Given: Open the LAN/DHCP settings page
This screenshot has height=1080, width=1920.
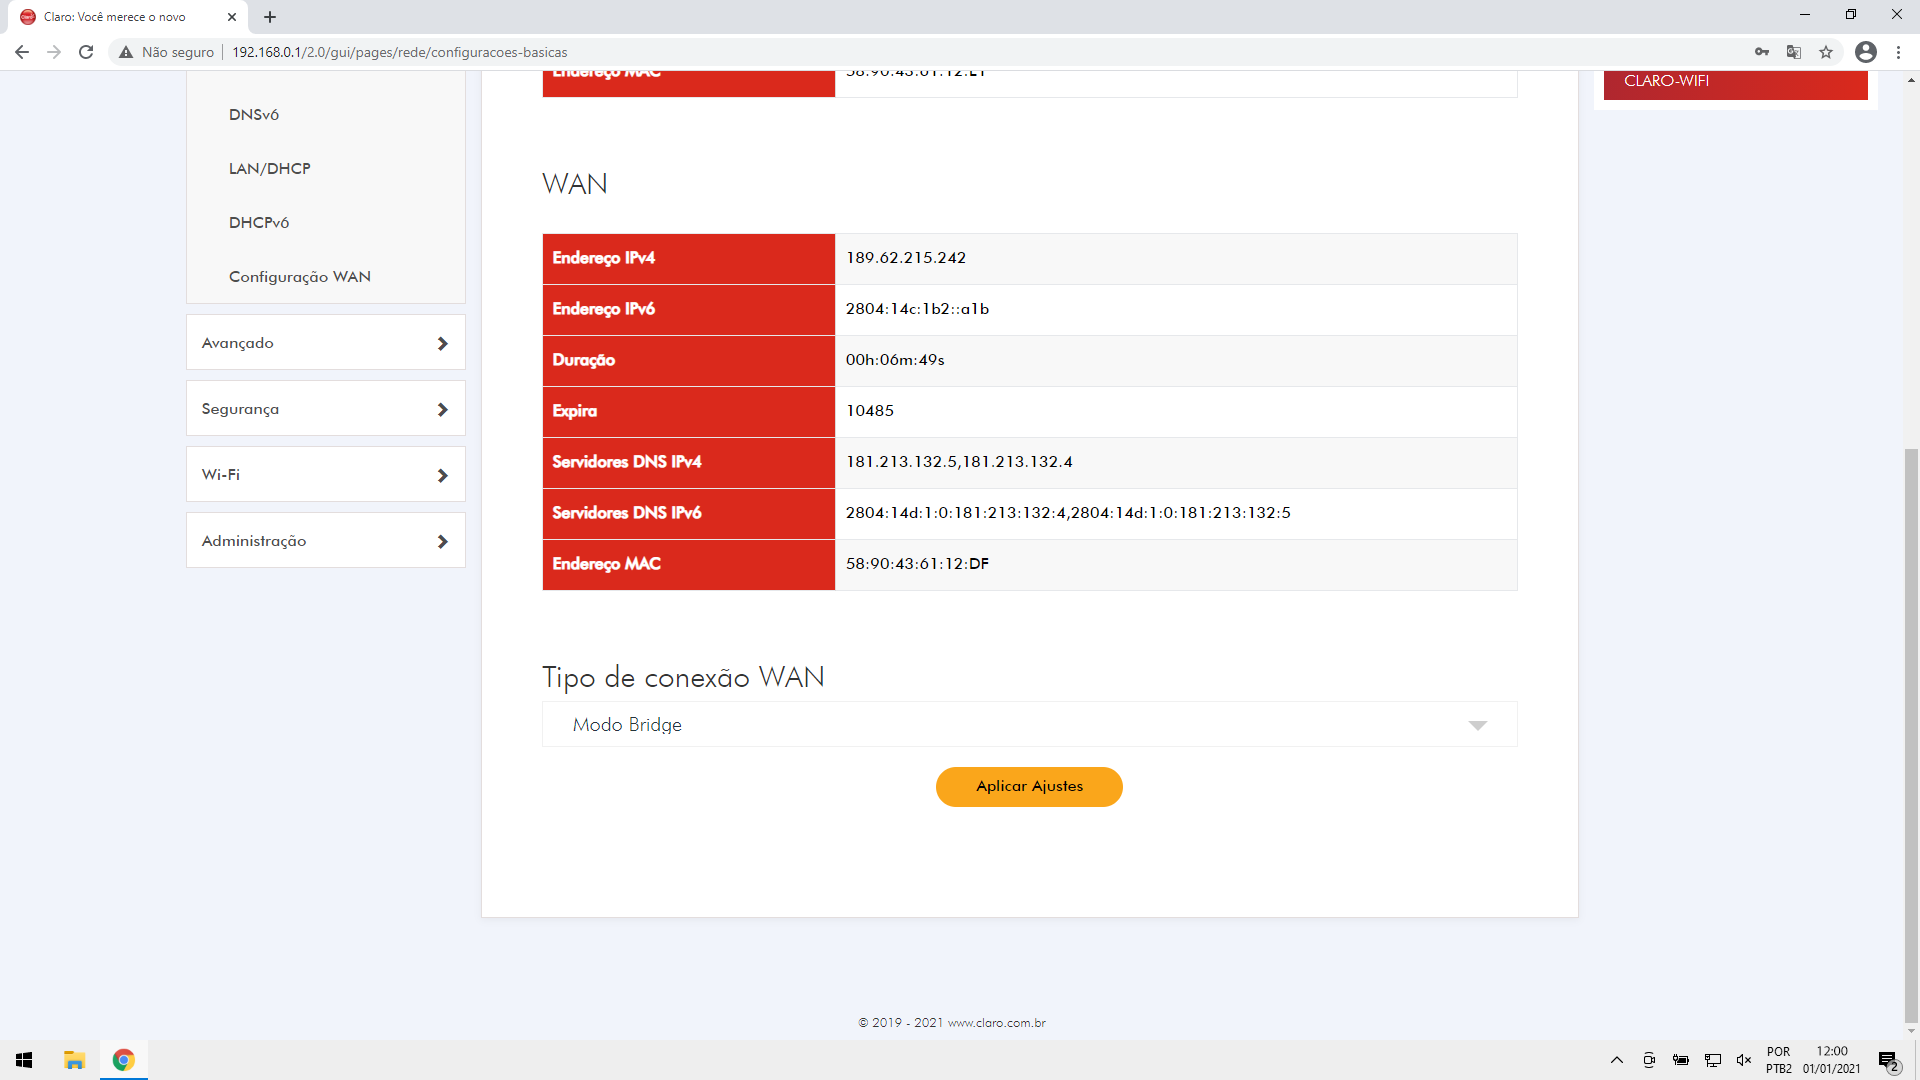Looking at the screenshot, I should [270, 169].
